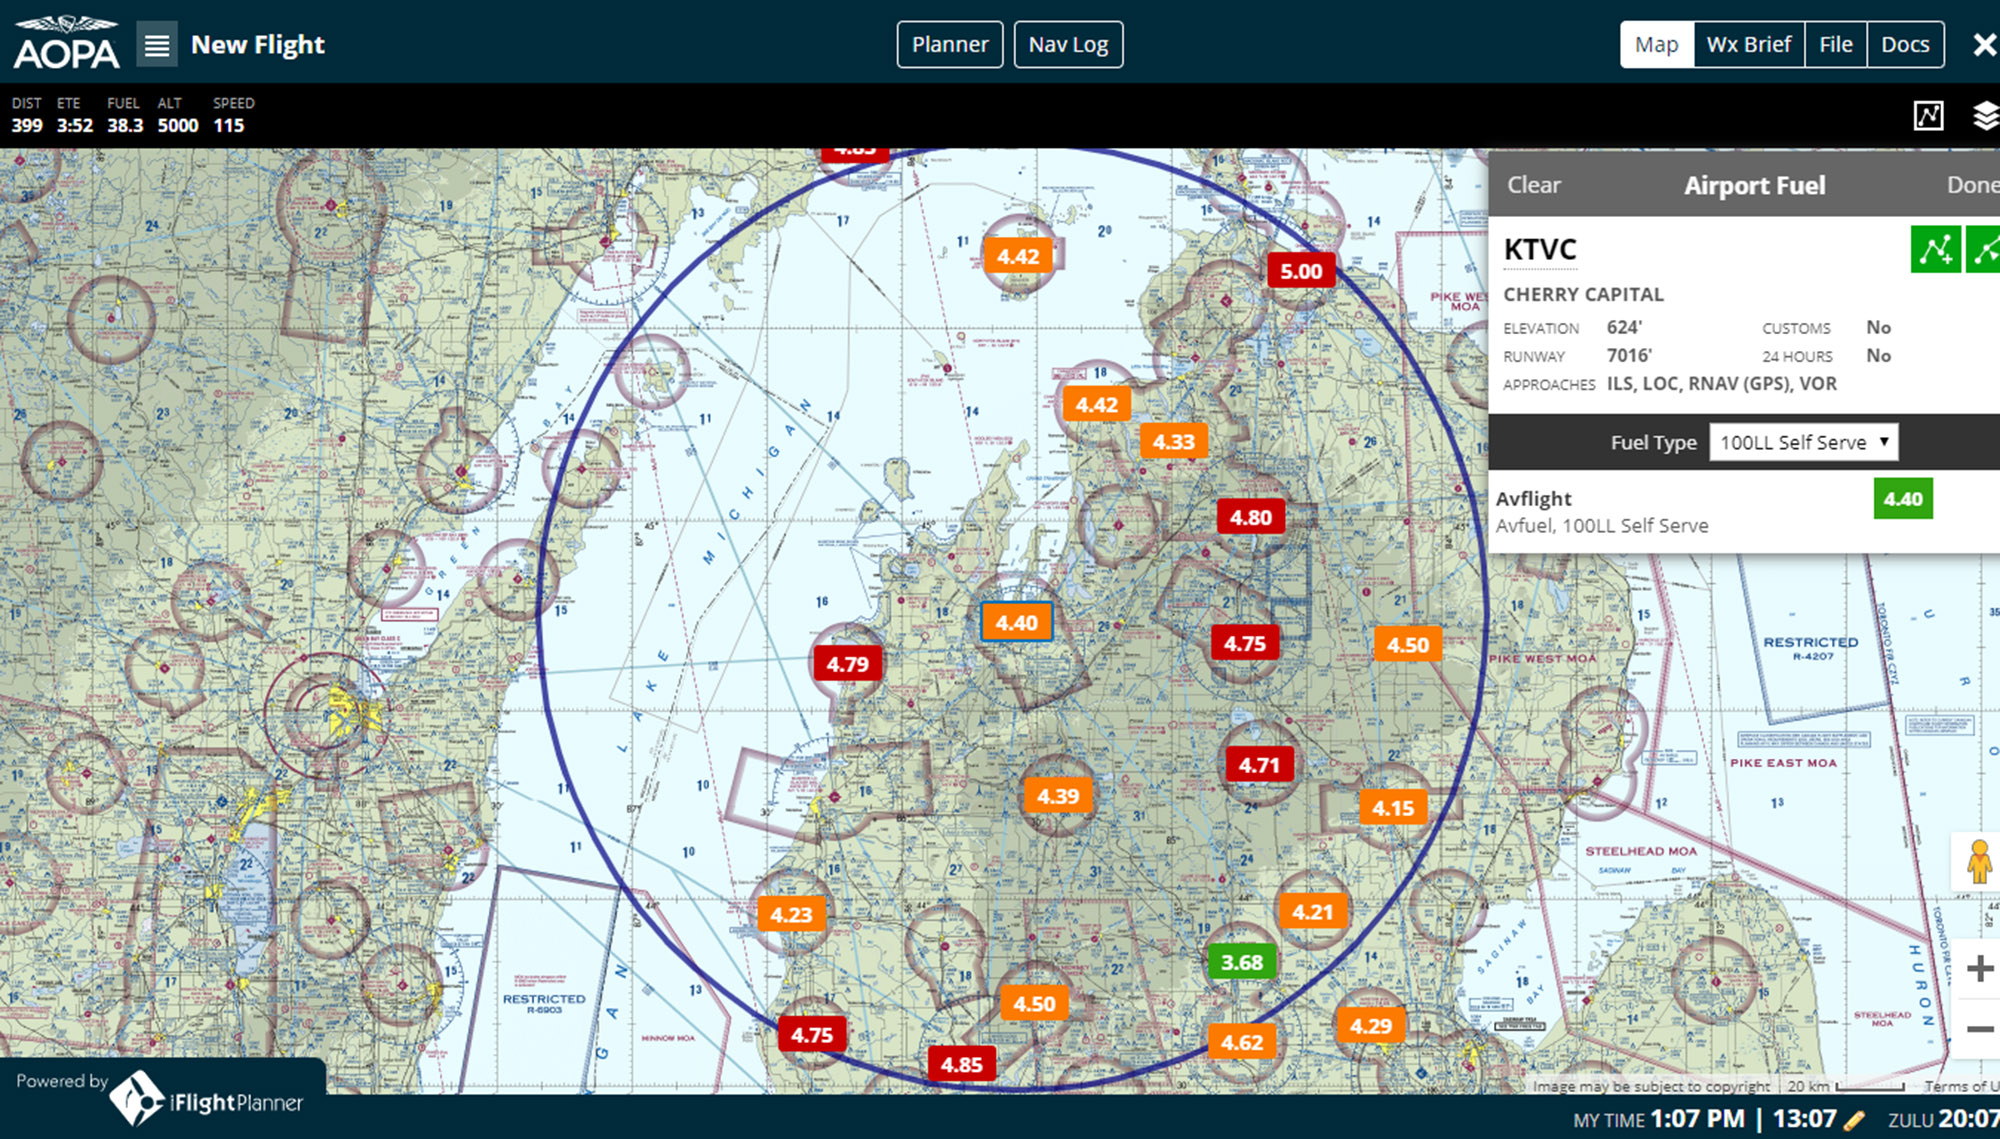2000x1139 pixels.
Task: Switch to the Wx Brief tab
Action: [1748, 45]
